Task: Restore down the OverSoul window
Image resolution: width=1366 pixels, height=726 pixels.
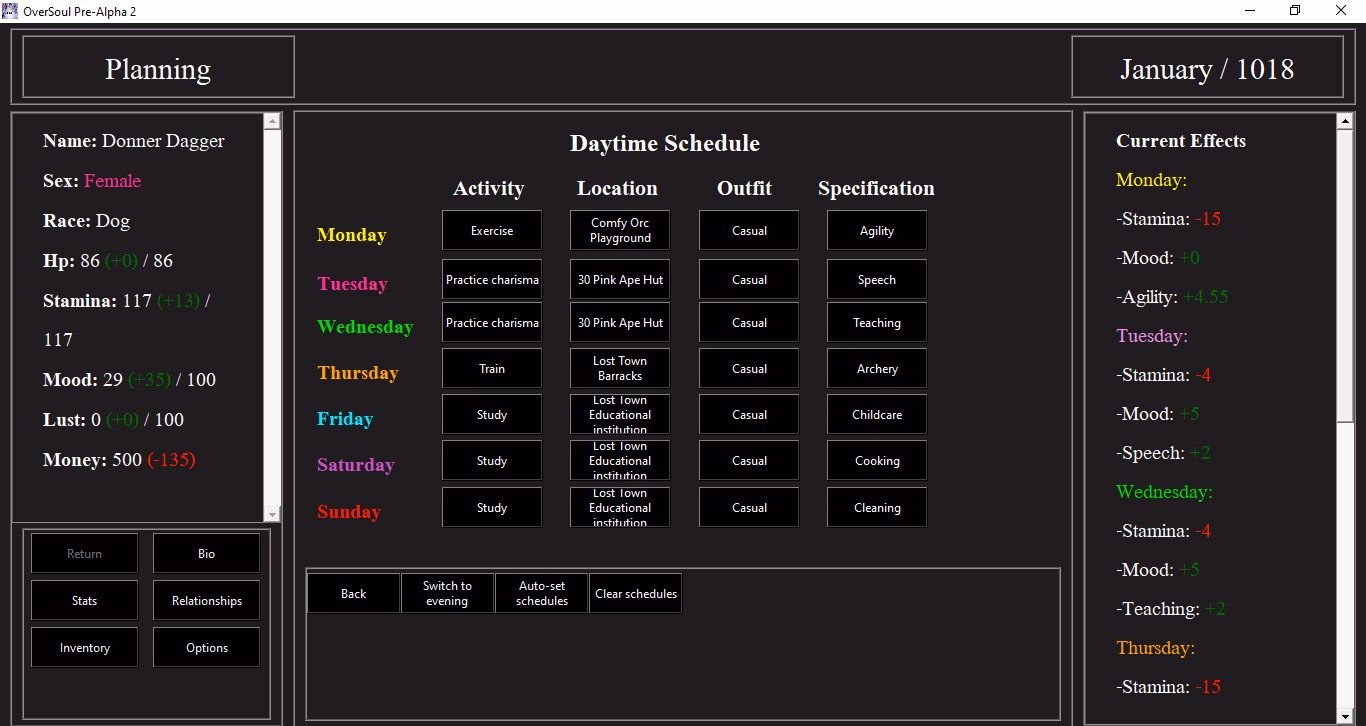Action: [1295, 10]
